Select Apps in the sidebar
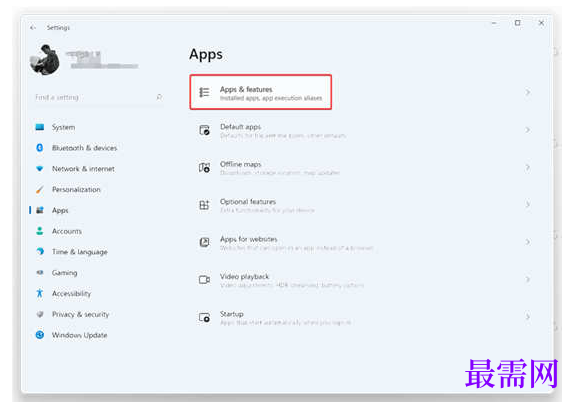 (60, 210)
